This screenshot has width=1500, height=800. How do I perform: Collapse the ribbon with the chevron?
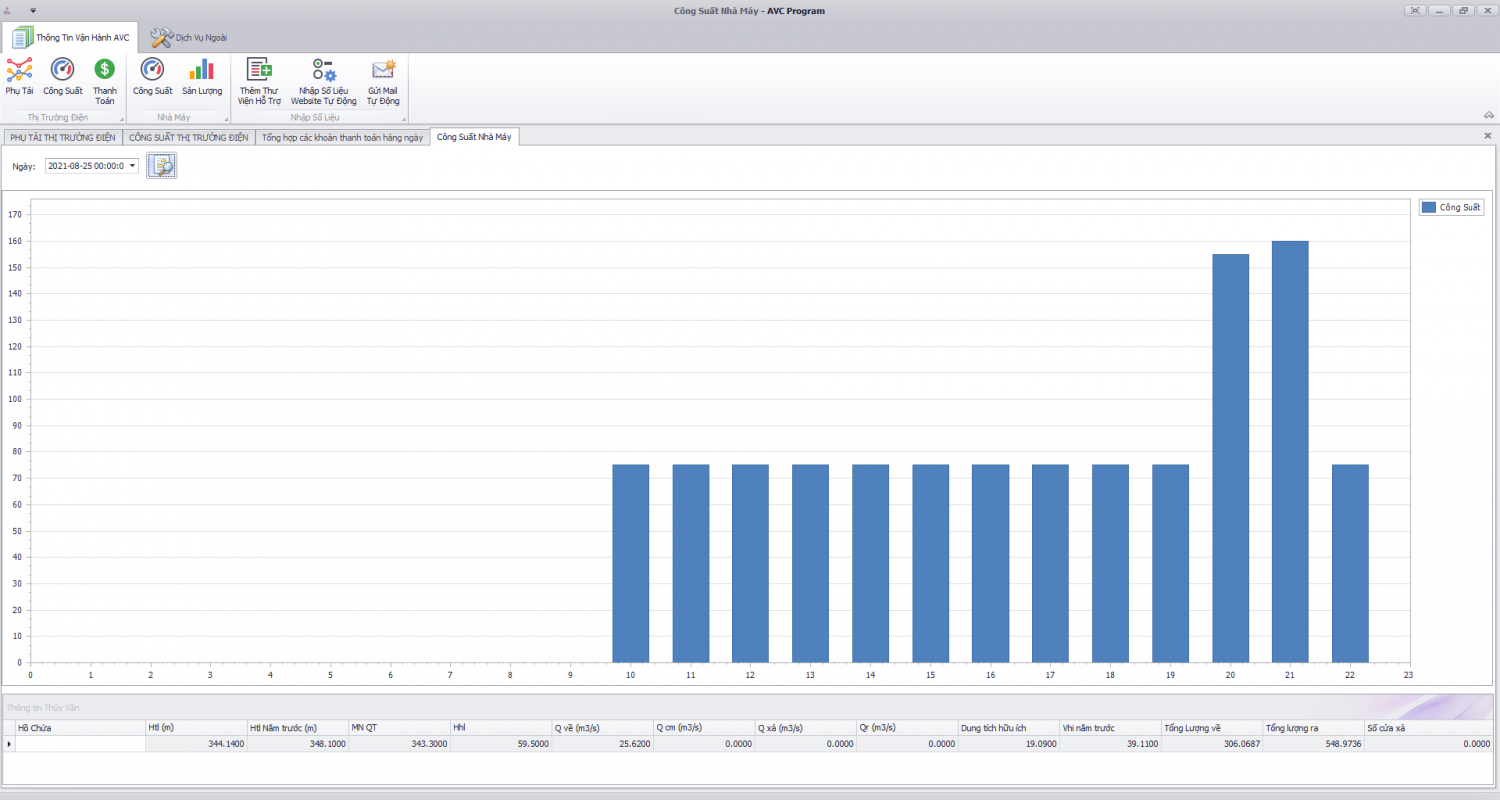pyautogui.click(x=1488, y=115)
